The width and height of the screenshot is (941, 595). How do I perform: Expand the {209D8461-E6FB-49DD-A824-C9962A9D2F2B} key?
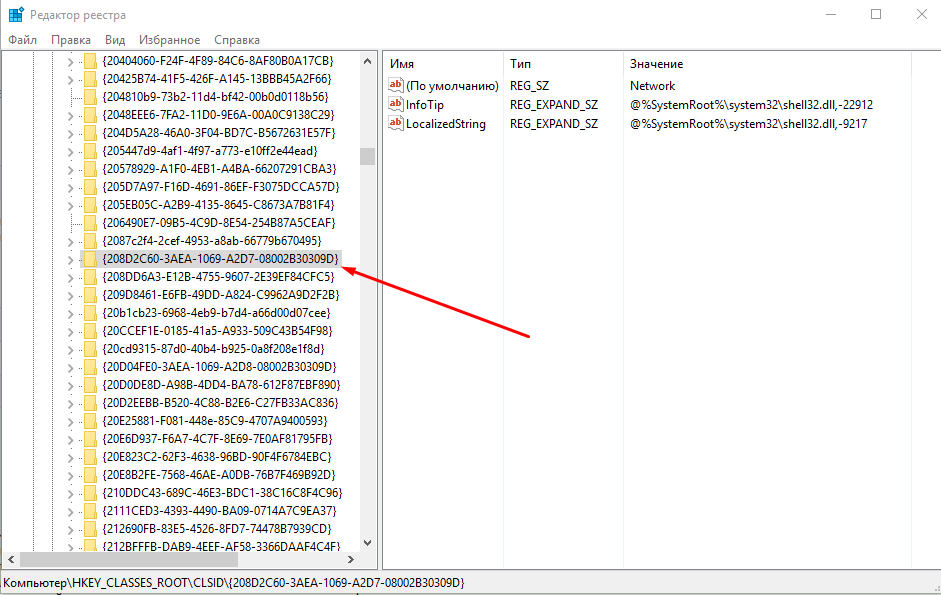[69, 295]
